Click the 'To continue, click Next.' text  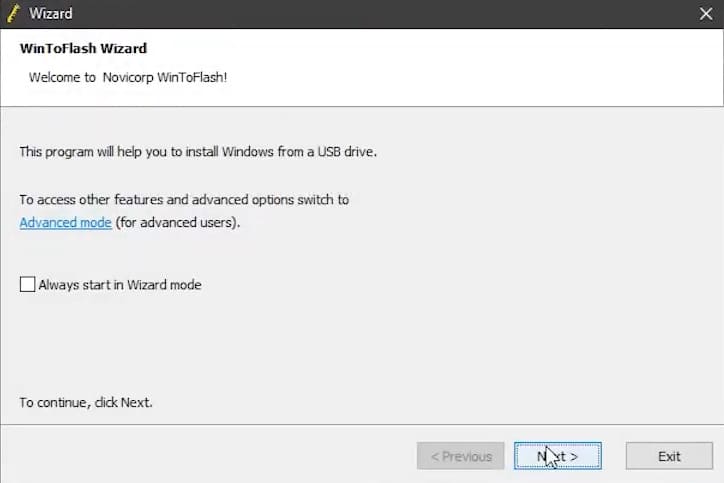pos(86,403)
